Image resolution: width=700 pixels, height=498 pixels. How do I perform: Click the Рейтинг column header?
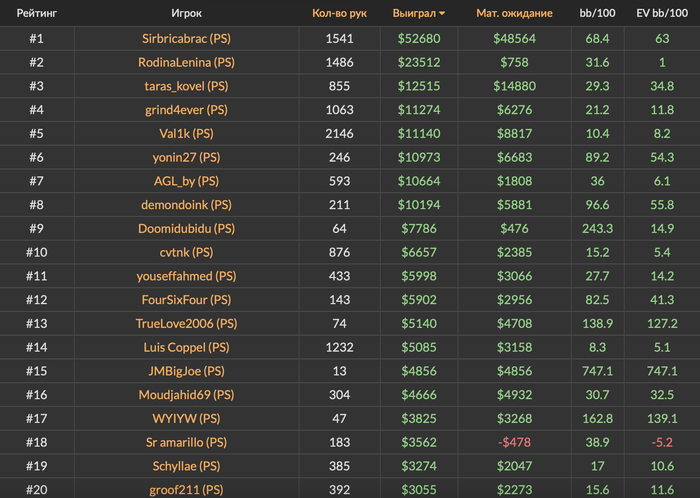tap(36, 14)
